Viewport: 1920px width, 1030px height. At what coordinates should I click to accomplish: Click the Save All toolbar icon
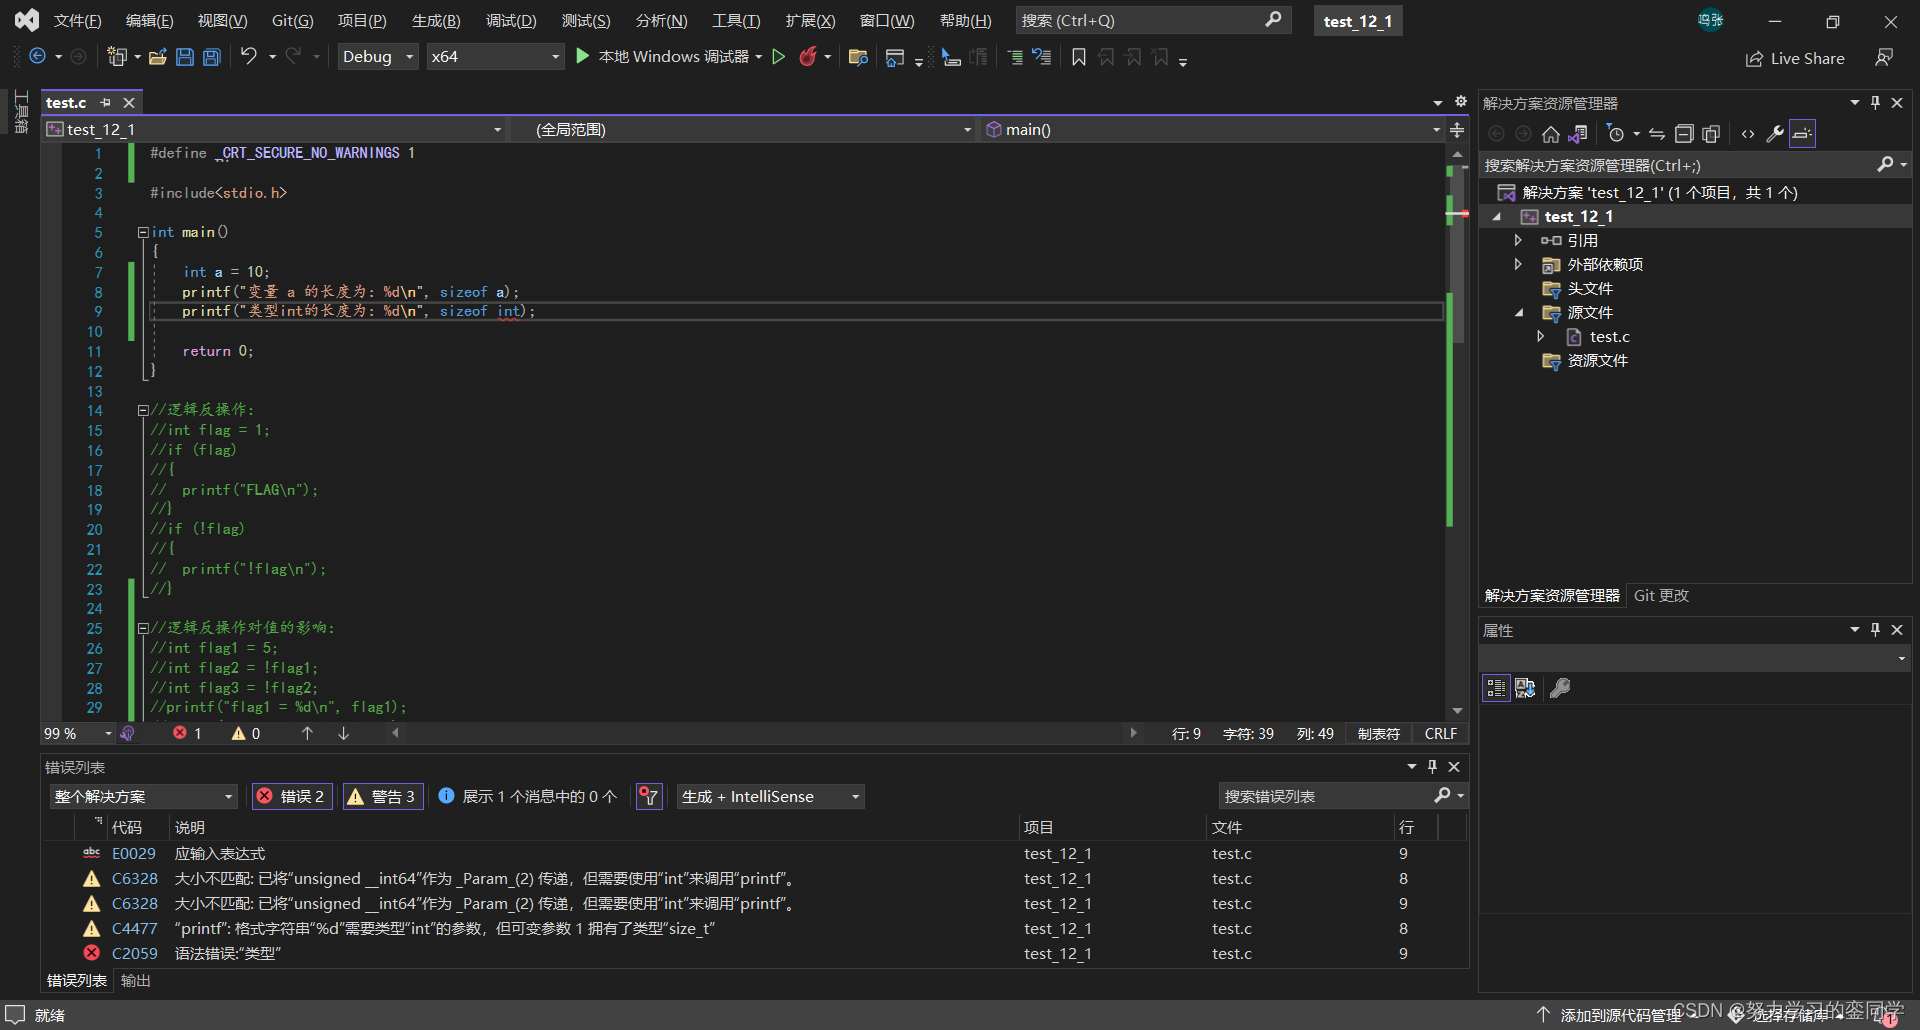(x=212, y=57)
